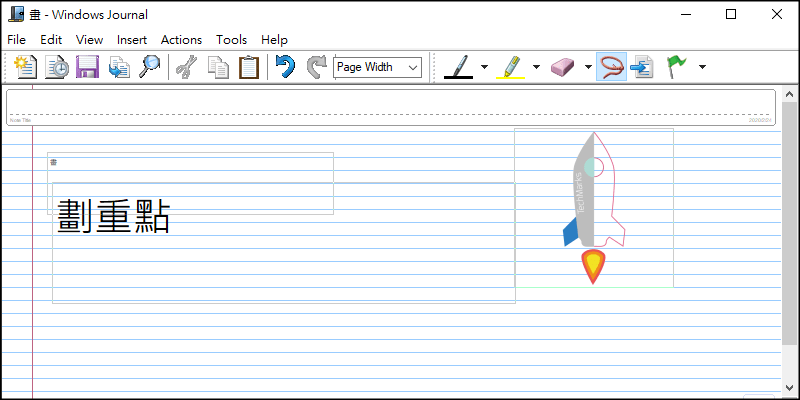Open the View Recent Notes icon
The height and width of the screenshot is (400, 800).
(56, 67)
